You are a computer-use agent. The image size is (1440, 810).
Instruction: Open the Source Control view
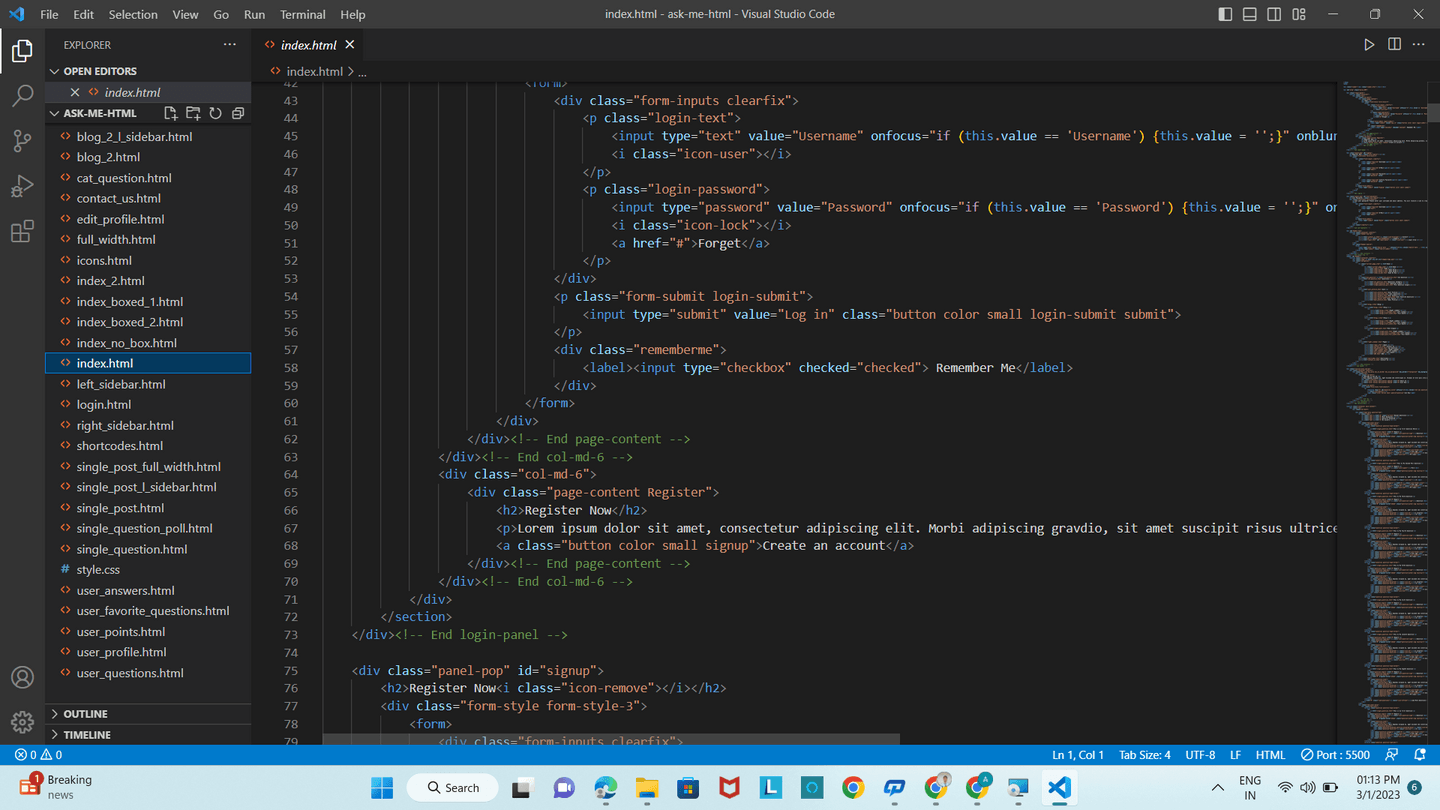[x=22, y=141]
